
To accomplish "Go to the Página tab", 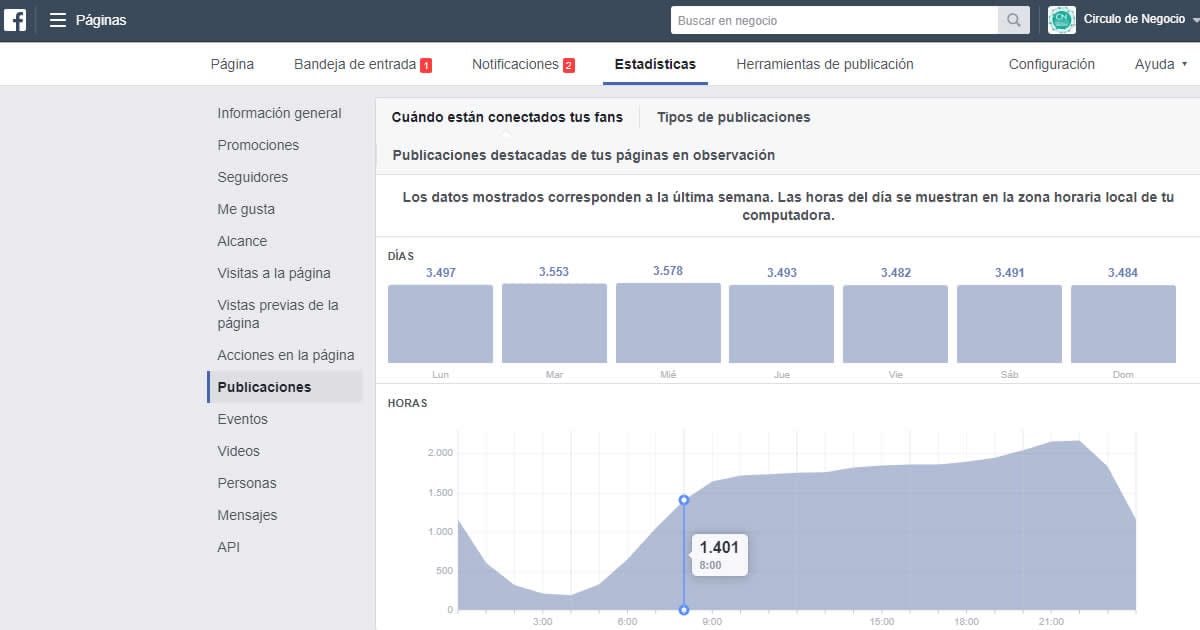I will [232, 64].
